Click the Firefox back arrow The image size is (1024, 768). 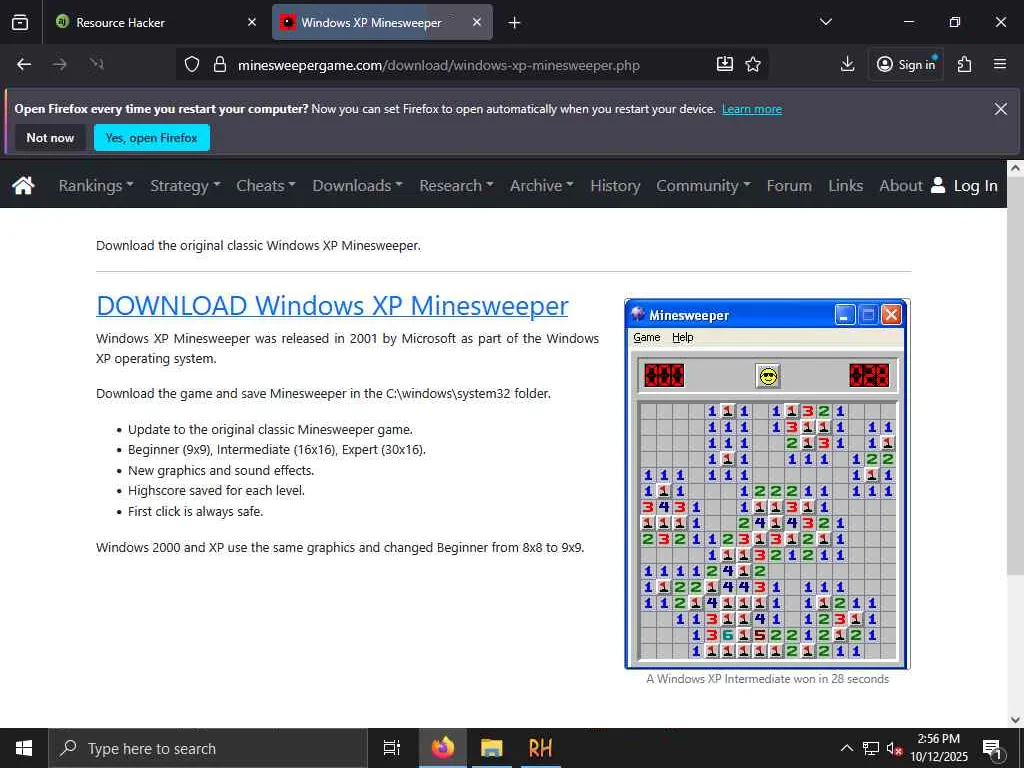(x=24, y=64)
